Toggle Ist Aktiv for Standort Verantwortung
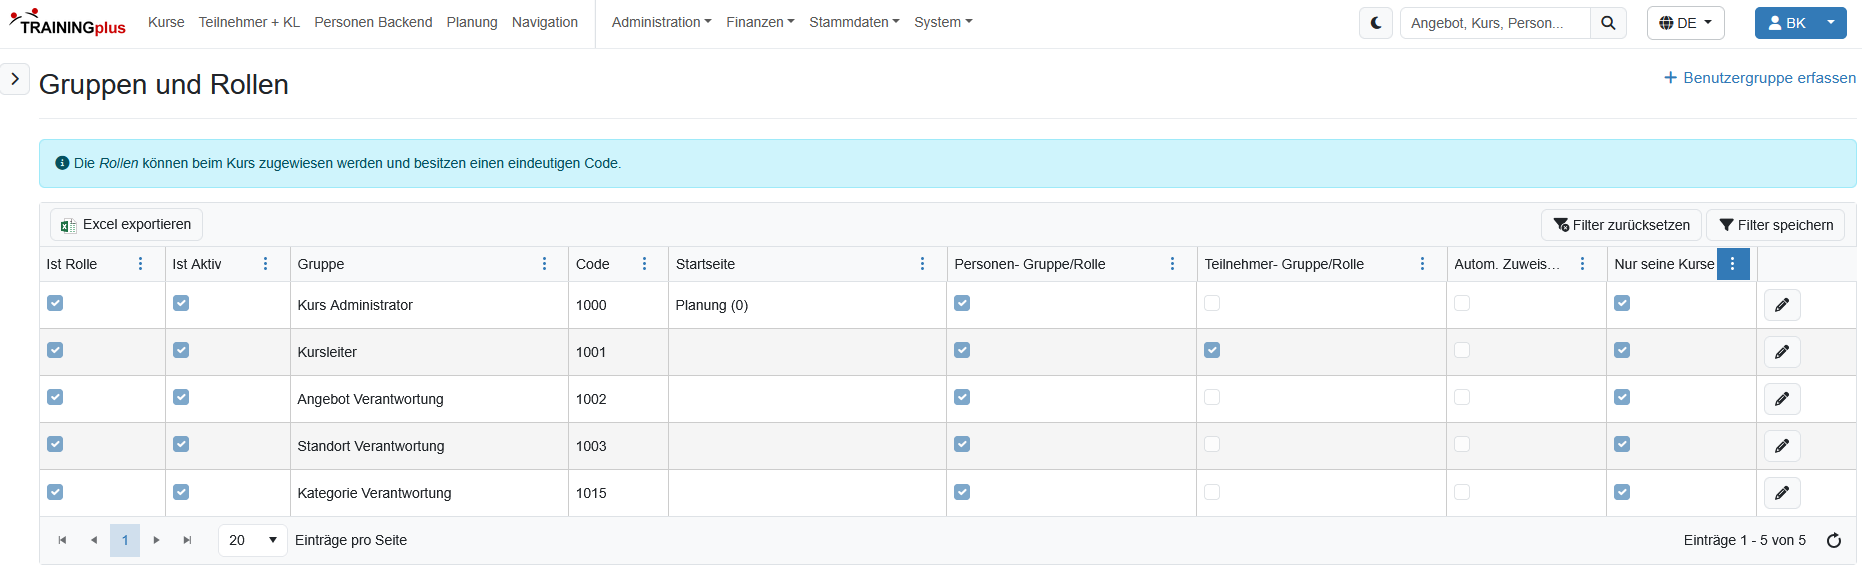1862x568 pixels. [181, 444]
